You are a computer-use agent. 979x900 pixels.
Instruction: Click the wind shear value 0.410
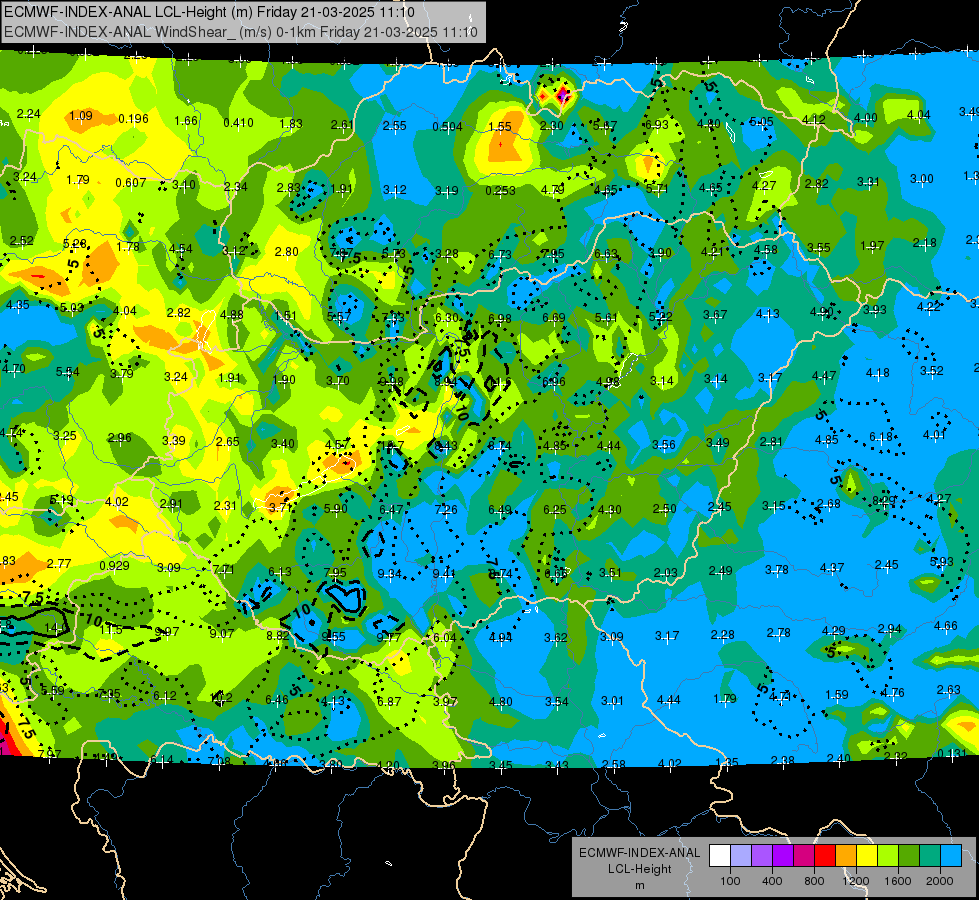pos(239,122)
